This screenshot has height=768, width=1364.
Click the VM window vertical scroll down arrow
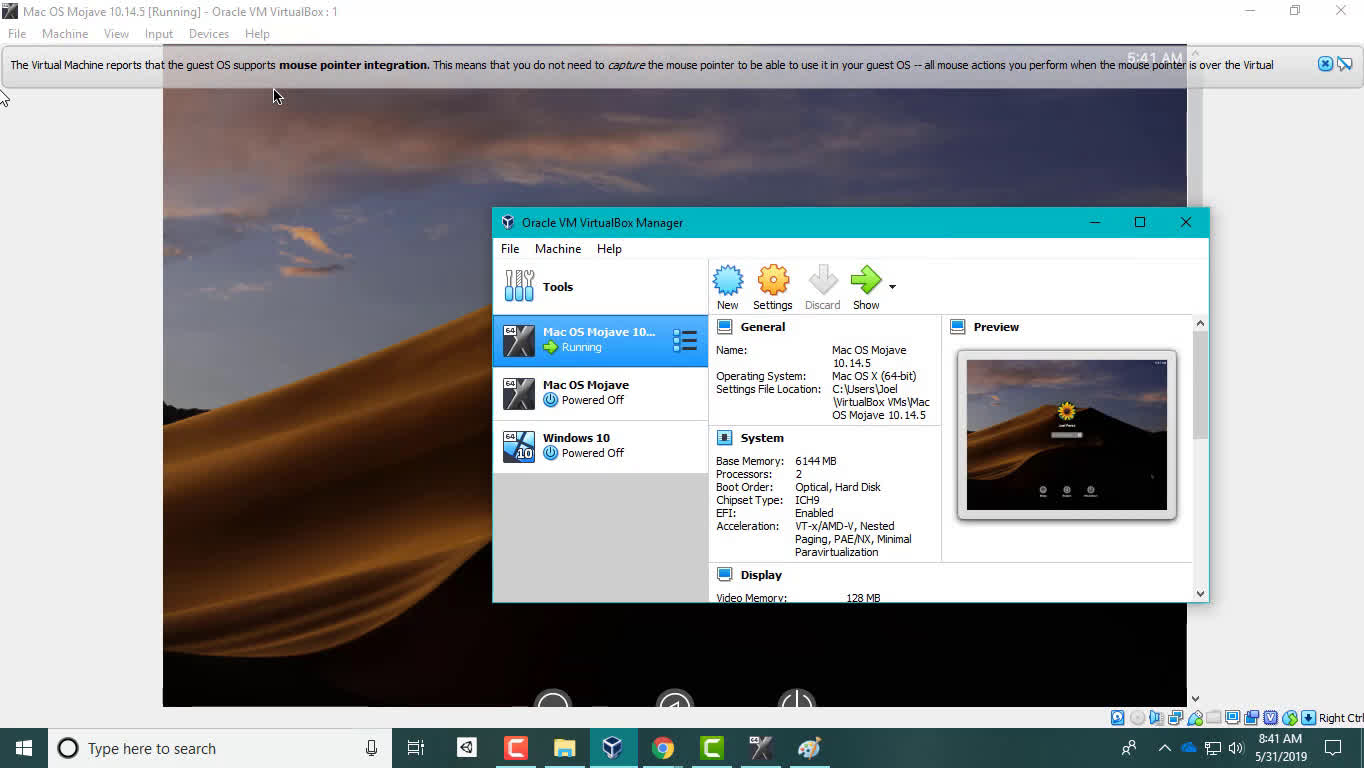coord(1194,699)
